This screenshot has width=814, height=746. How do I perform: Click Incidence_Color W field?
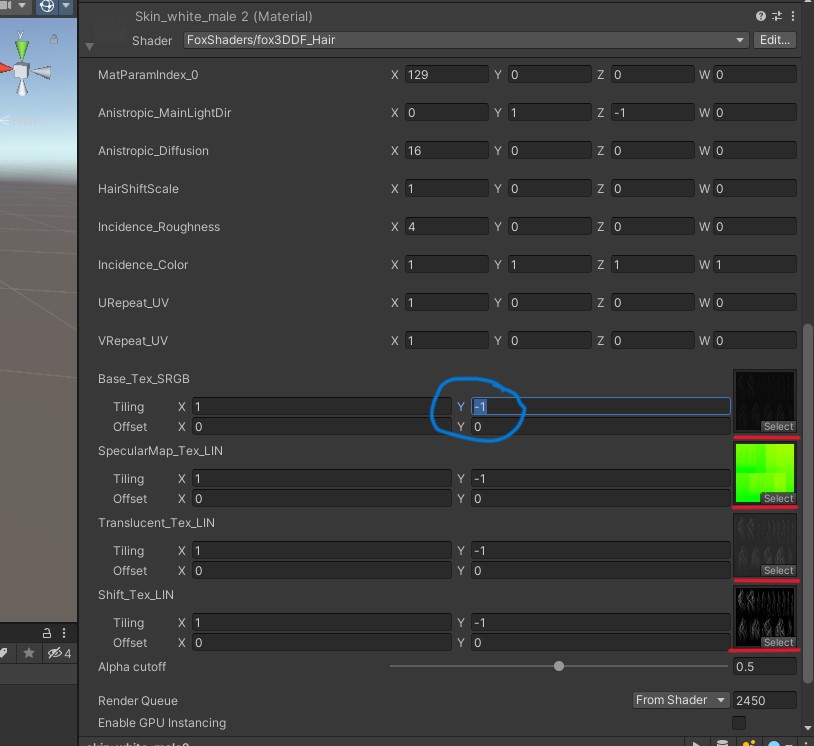click(x=755, y=264)
